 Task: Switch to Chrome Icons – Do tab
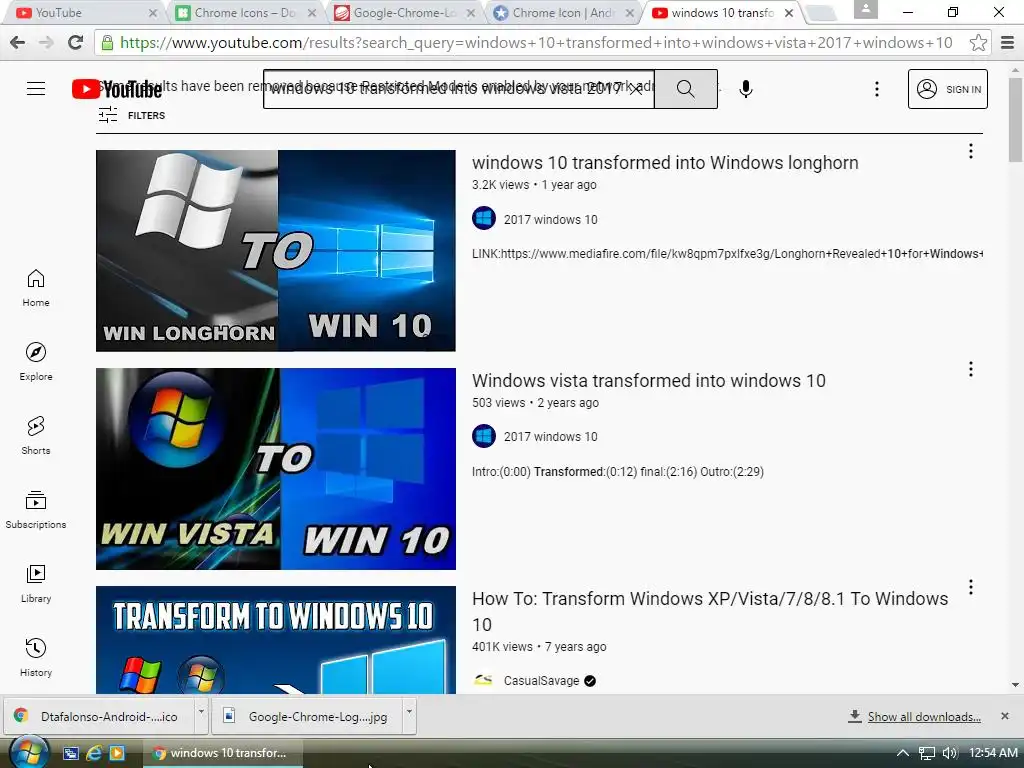(x=246, y=12)
